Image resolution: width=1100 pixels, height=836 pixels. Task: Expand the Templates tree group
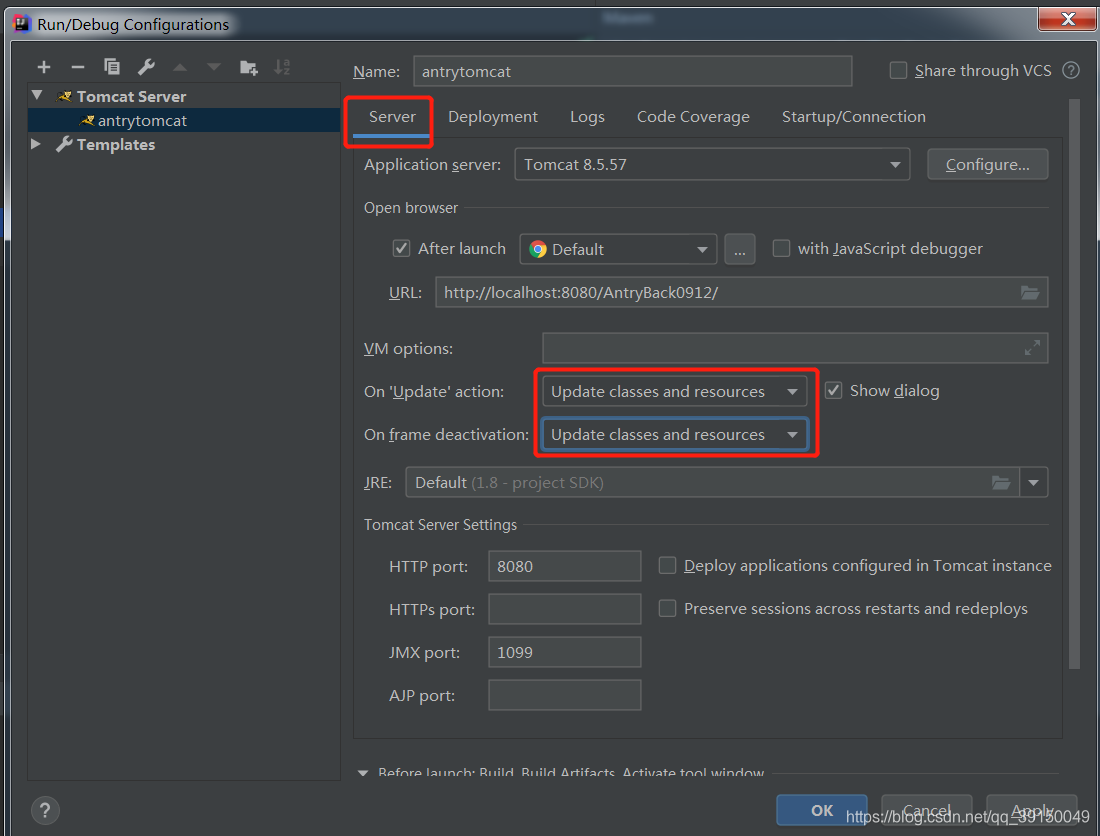(x=36, y=144)
